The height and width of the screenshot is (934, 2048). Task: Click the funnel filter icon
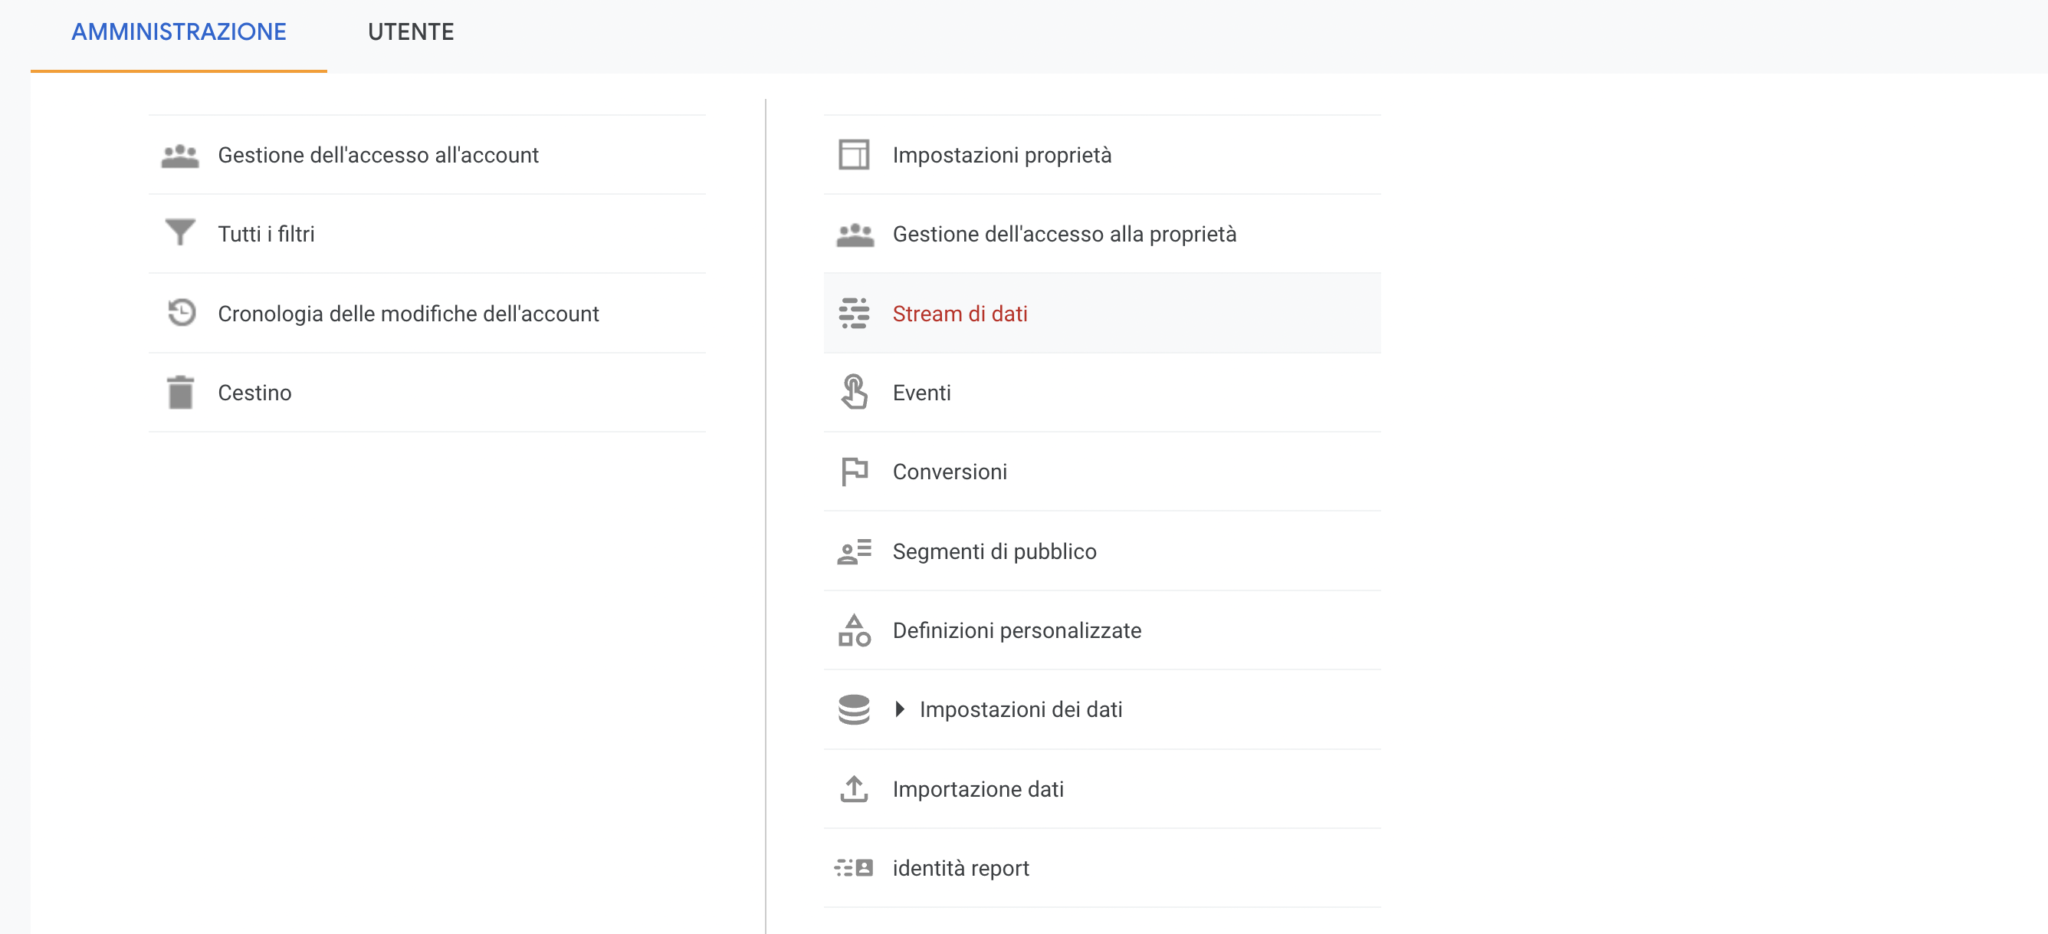[x=180, y=233]
